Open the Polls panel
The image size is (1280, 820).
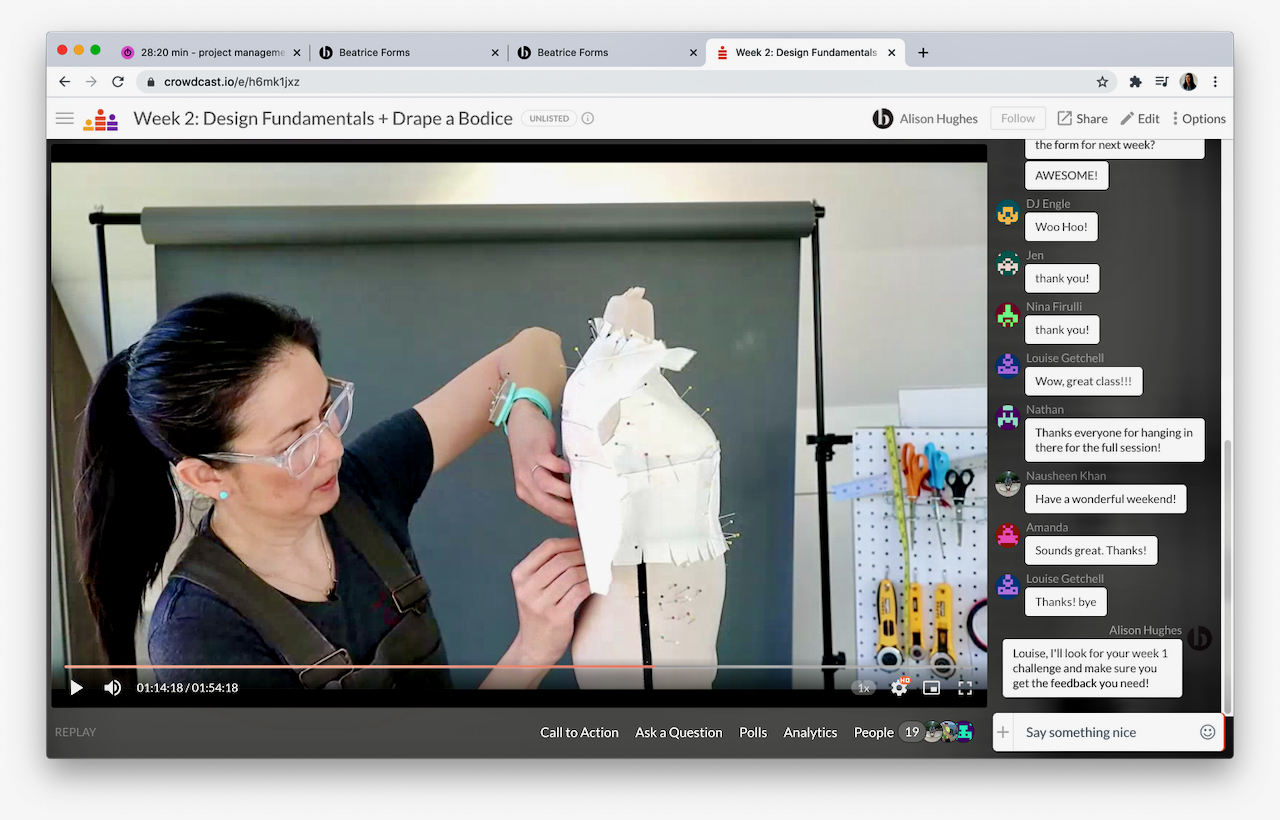pos(753,732)
